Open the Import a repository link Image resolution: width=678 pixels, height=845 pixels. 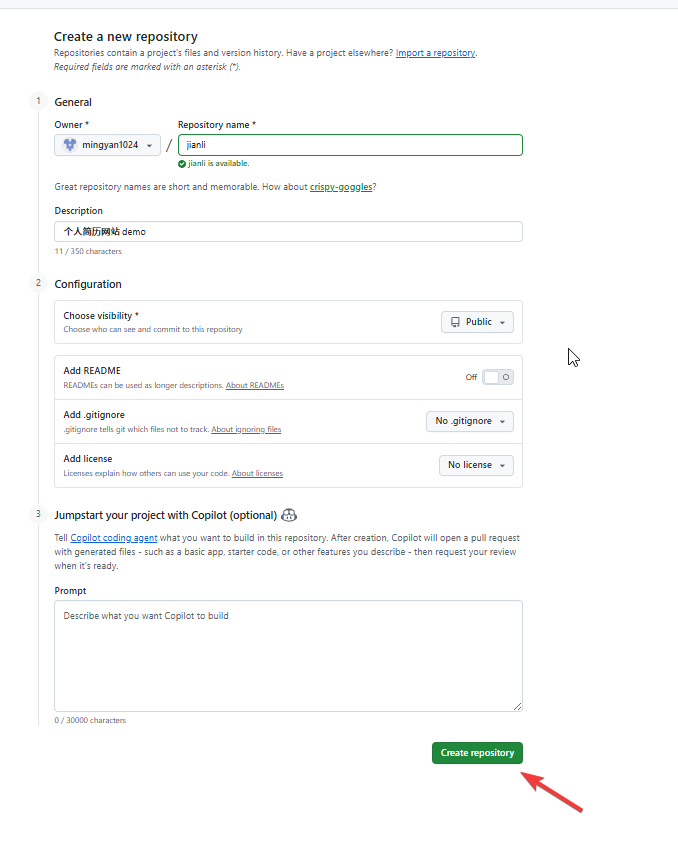pyautogui.click(x=436, y=53)
